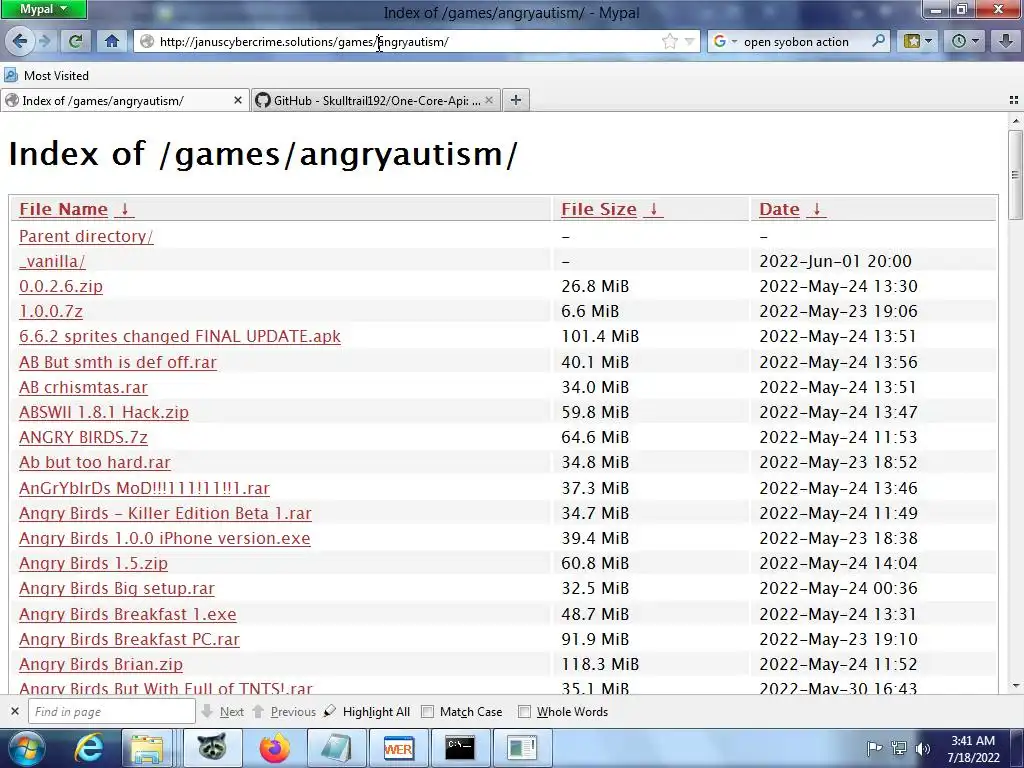Launch Internet Explorer from the taskbar

[x=88, y=748]
